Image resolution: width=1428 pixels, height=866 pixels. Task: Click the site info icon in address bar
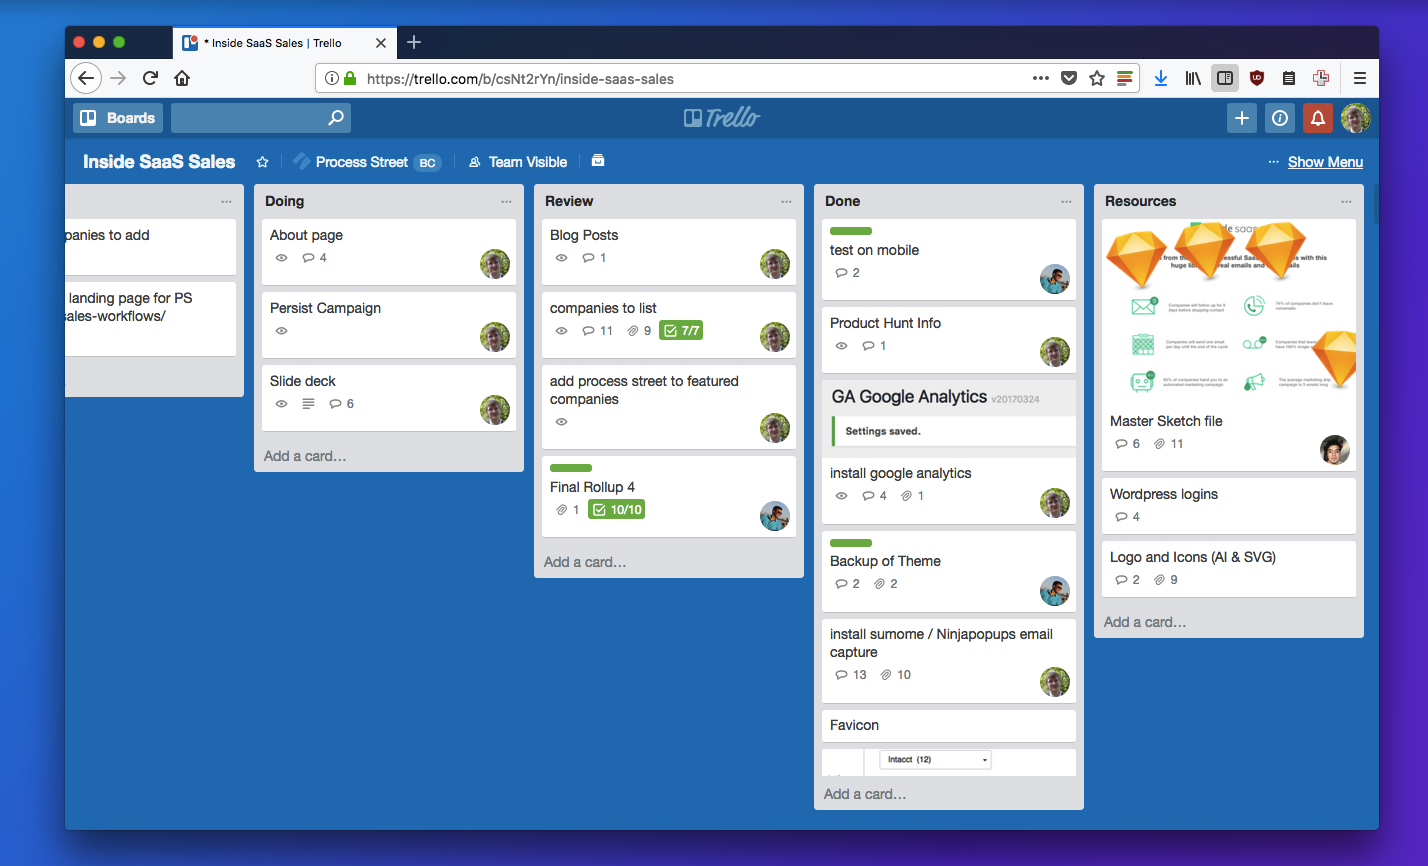tap(332, 78)
